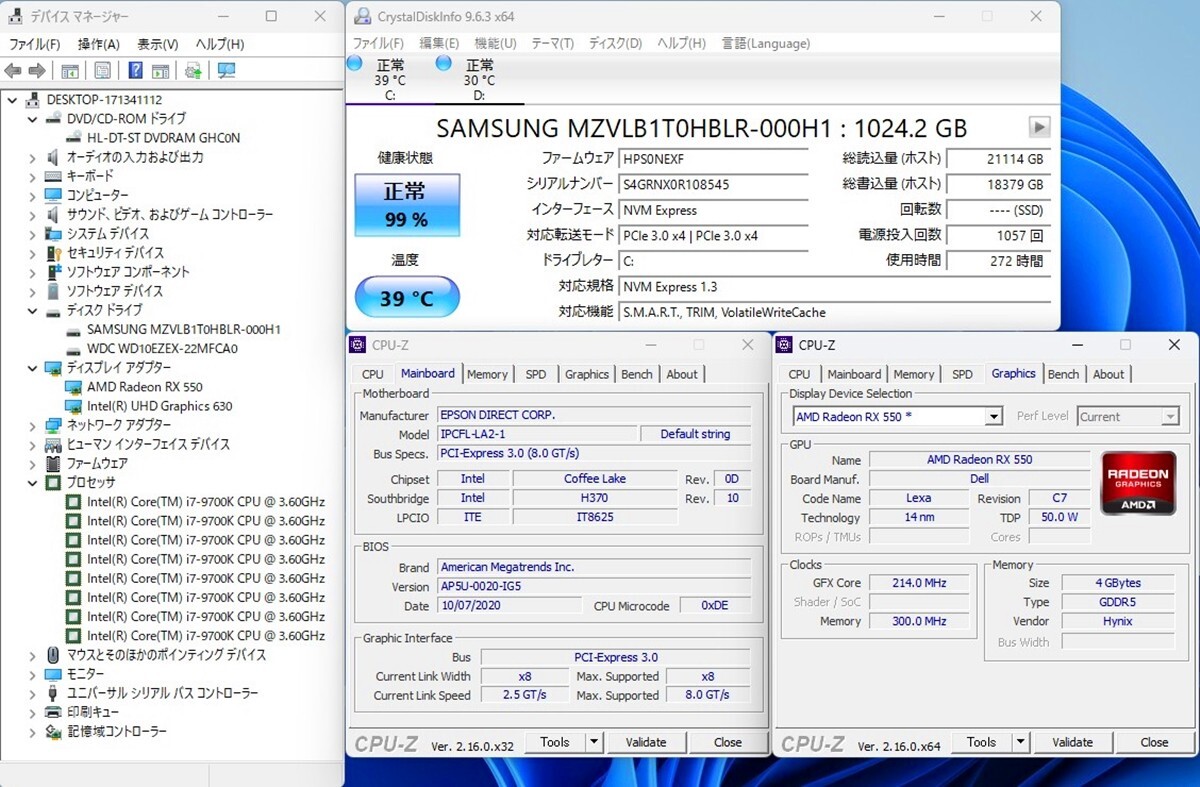Click next-disk arrow beside the Samsung drive title
This screenshot has width=1200, height=787.
[x=1039, y=127]
